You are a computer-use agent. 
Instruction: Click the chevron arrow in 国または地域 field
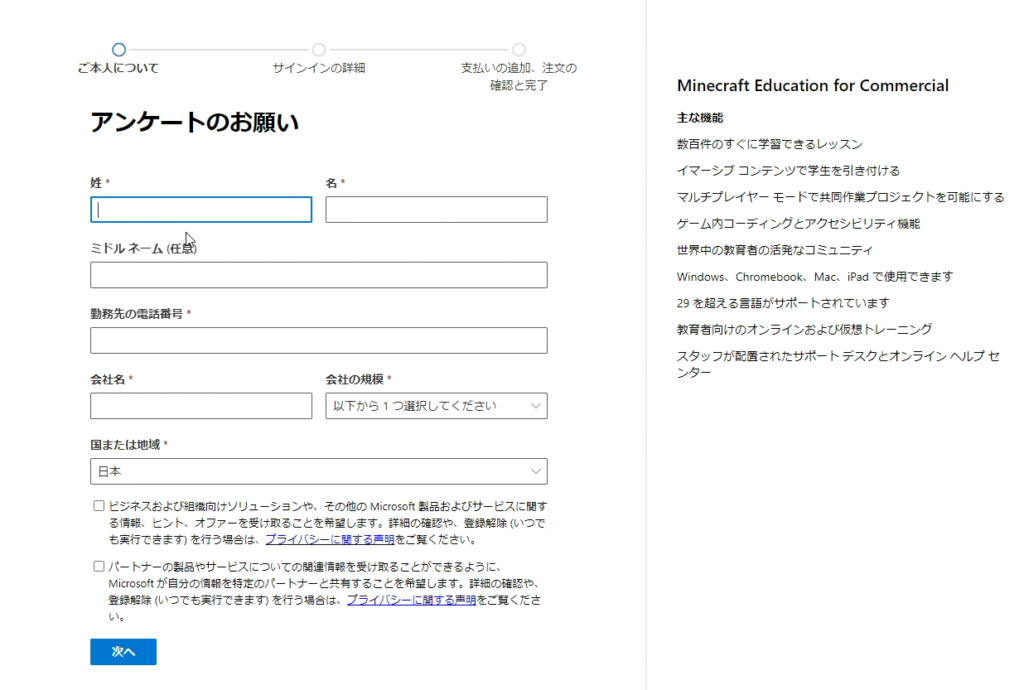pos(535,471)
